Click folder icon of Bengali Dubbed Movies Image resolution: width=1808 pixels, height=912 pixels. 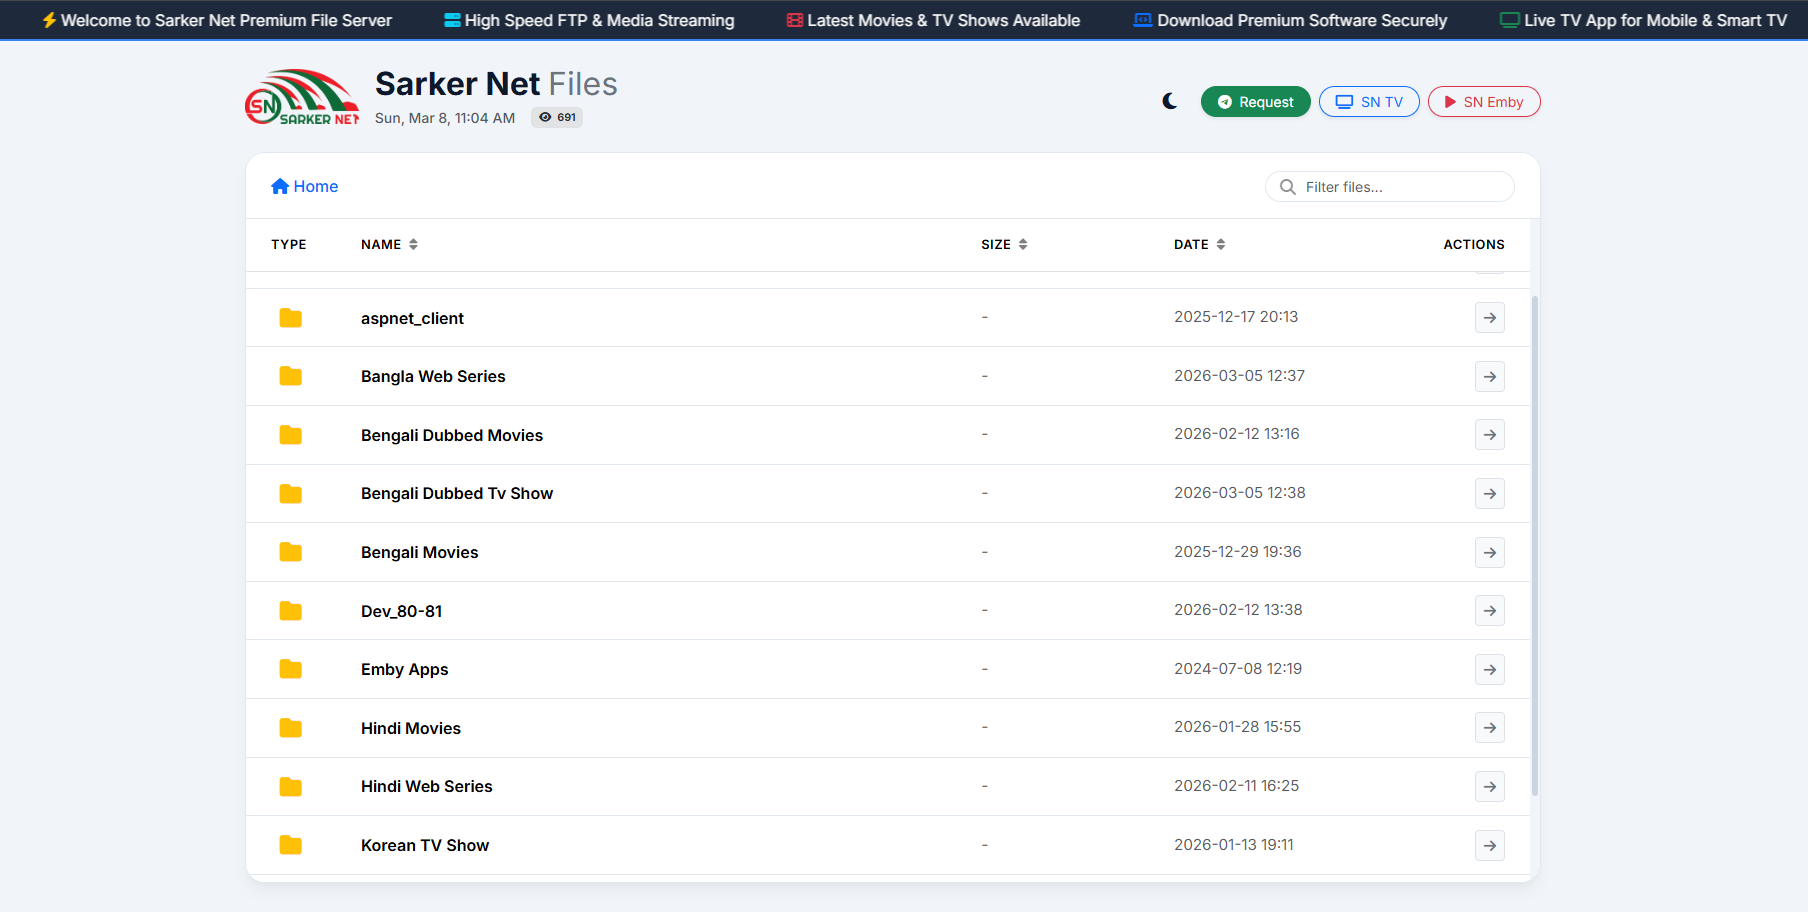pyautogui.click(x=291, y=435)
